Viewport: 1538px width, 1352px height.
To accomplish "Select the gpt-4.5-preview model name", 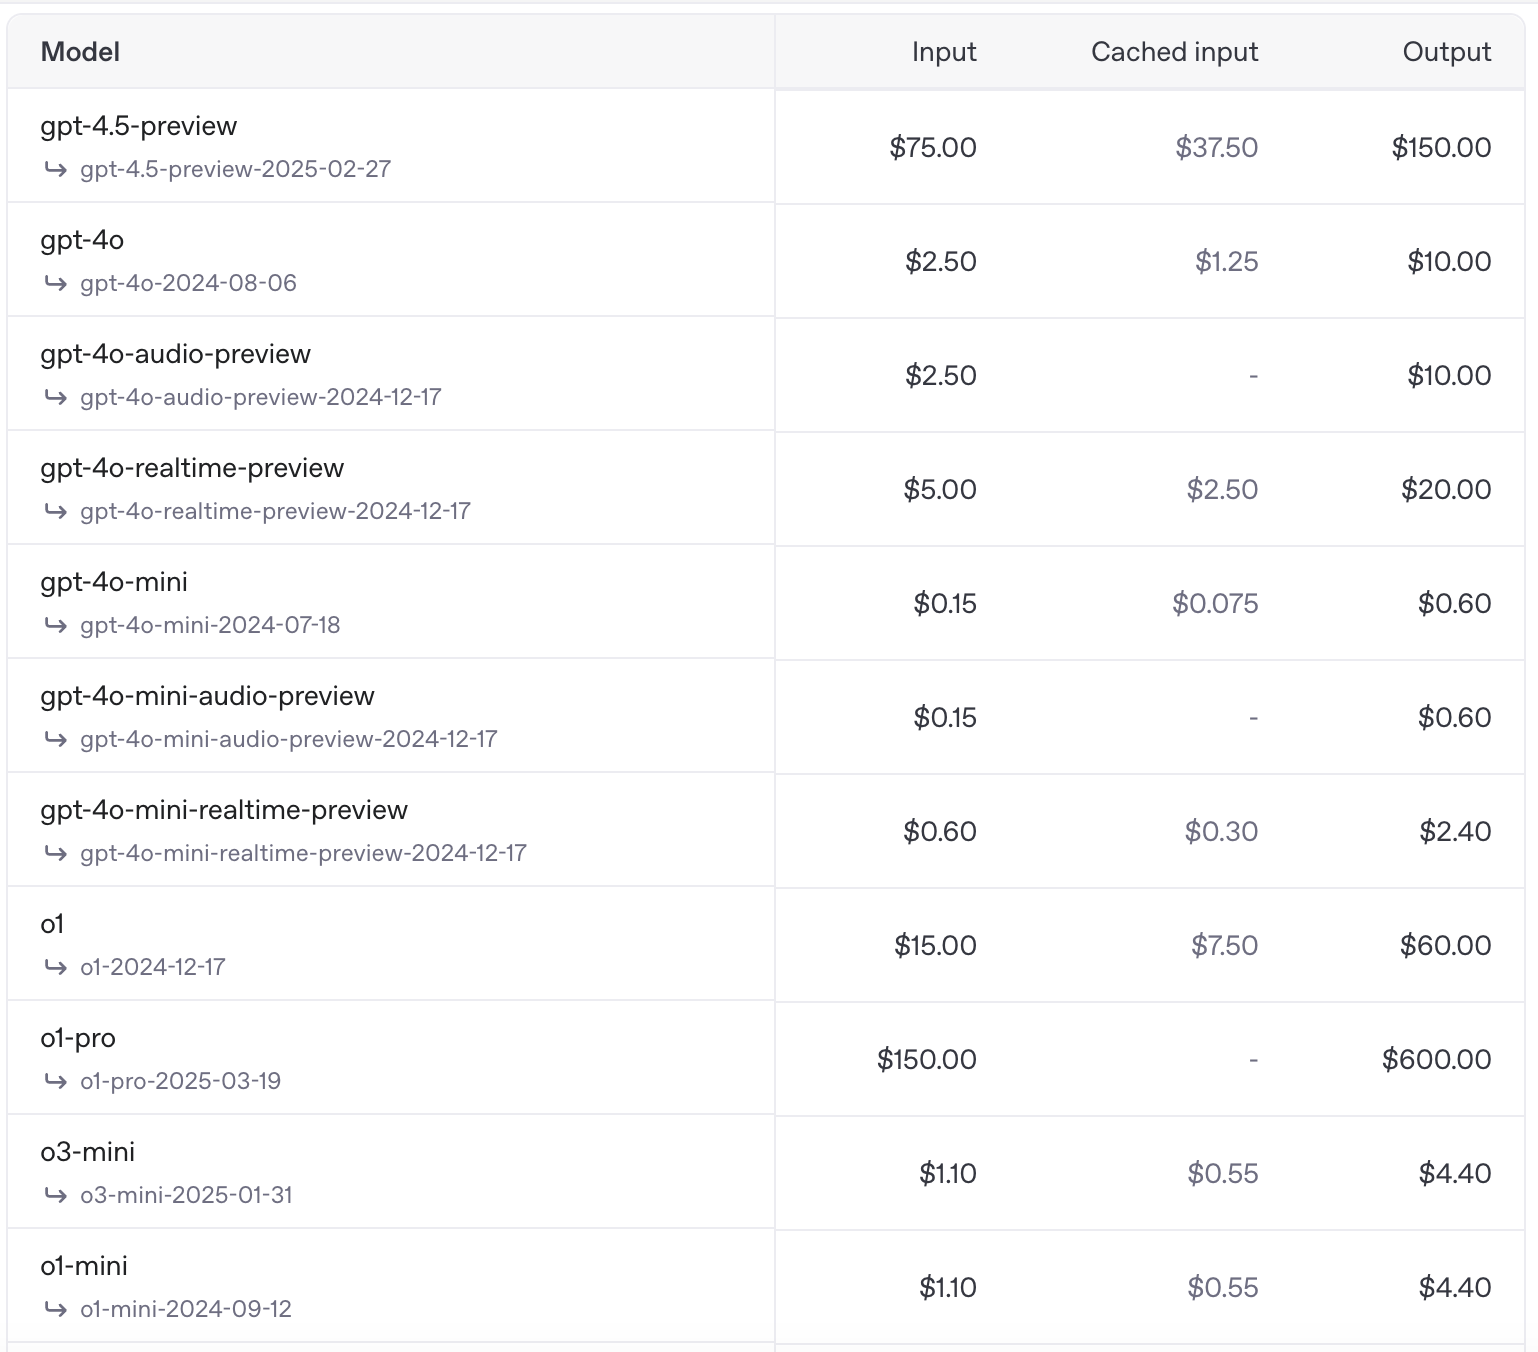I will pyautogui.click(x=139, y=126).
